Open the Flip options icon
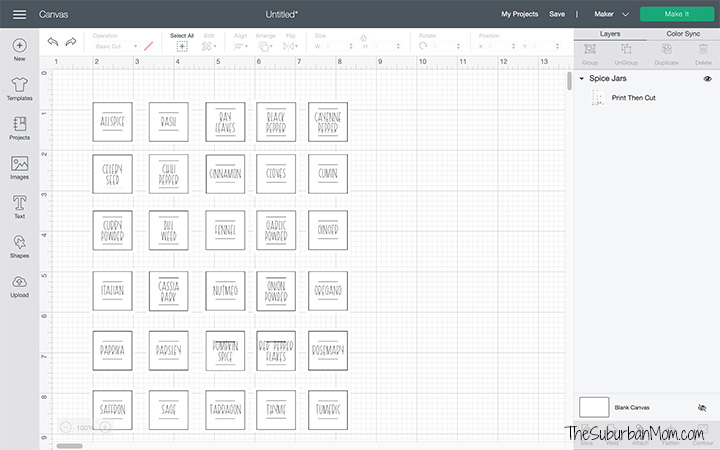This screenshot has height=450, width=720. (289, 46)
